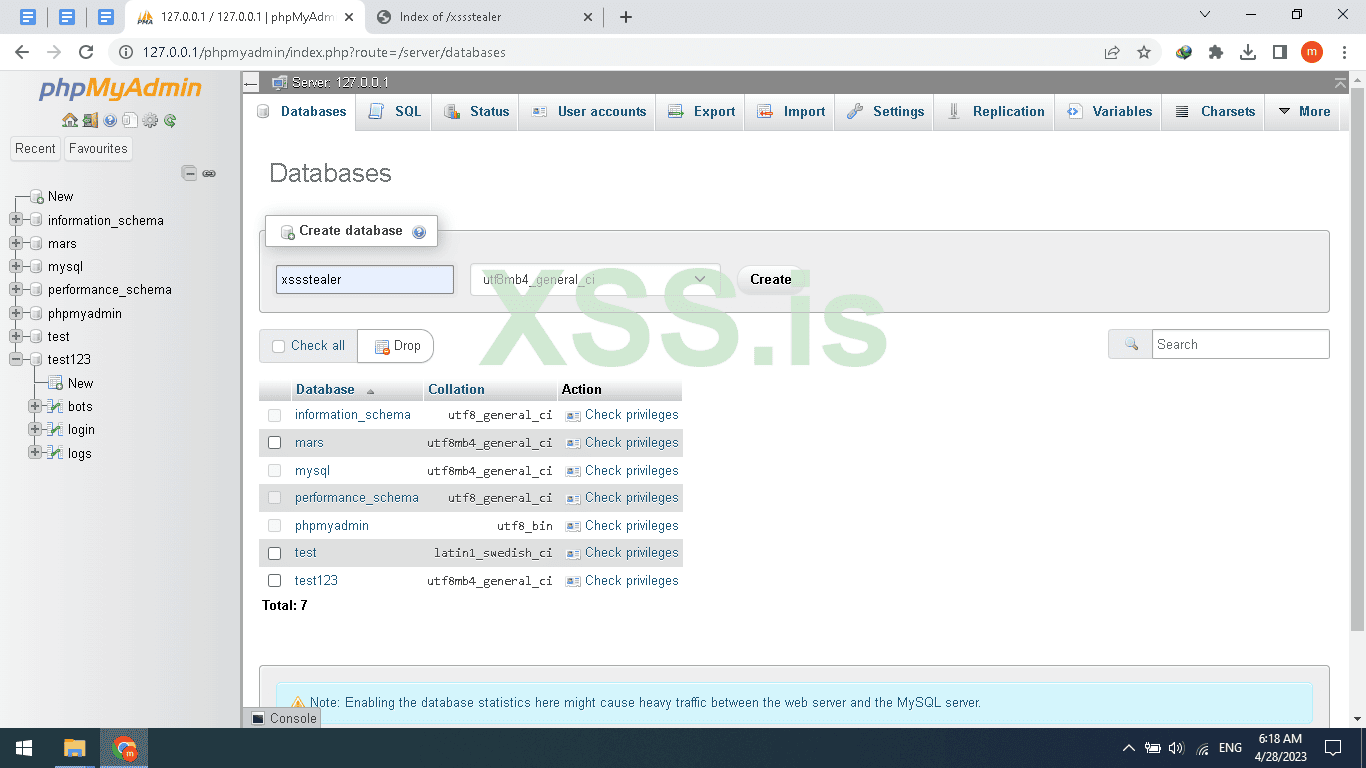This screenshot has height=768, width=1366.
Task: Switch to Index of /xssstealer browser tab
Action: pos(483,17)
